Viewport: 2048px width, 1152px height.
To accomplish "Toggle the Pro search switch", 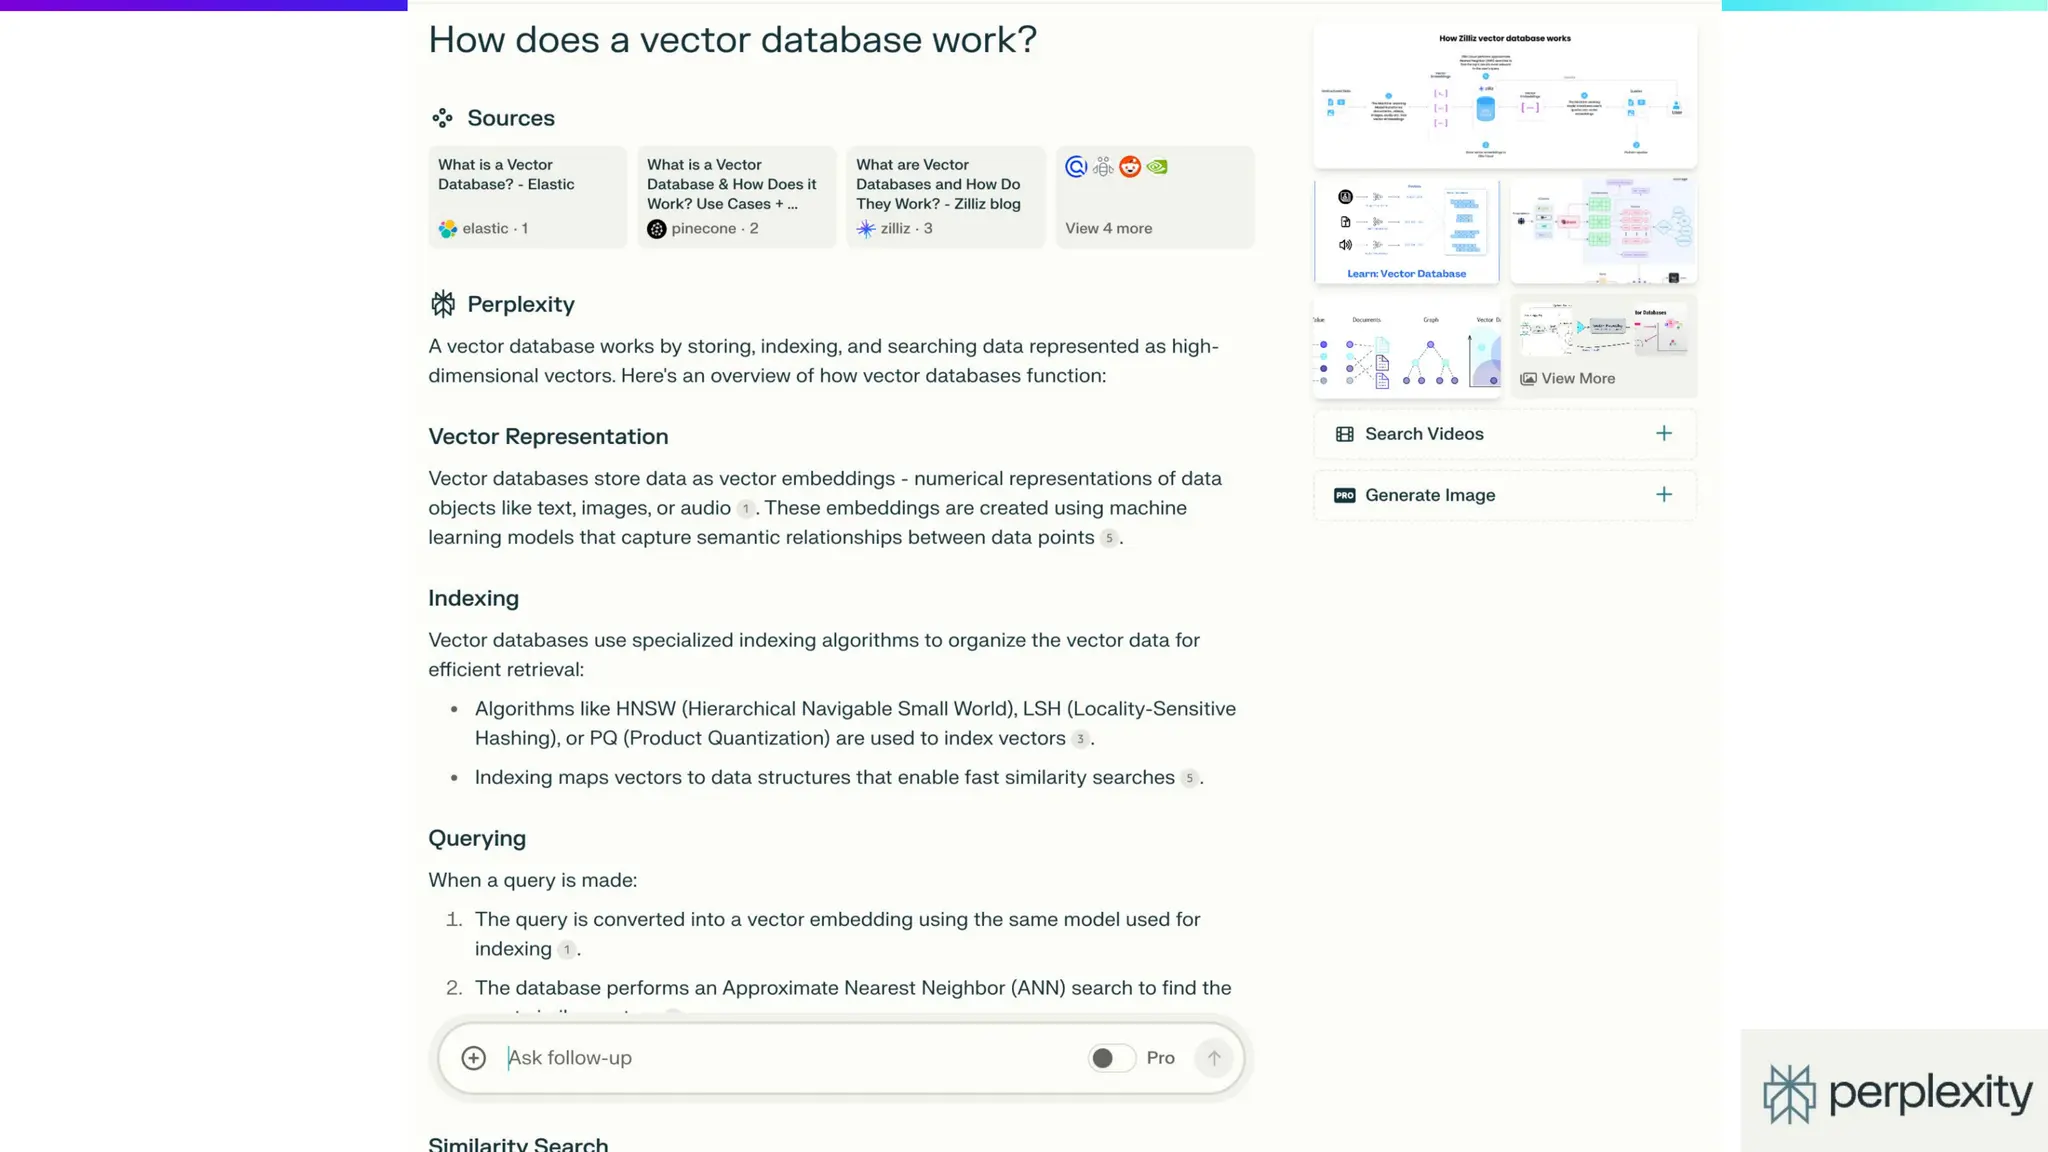I will (1111, 1058).
